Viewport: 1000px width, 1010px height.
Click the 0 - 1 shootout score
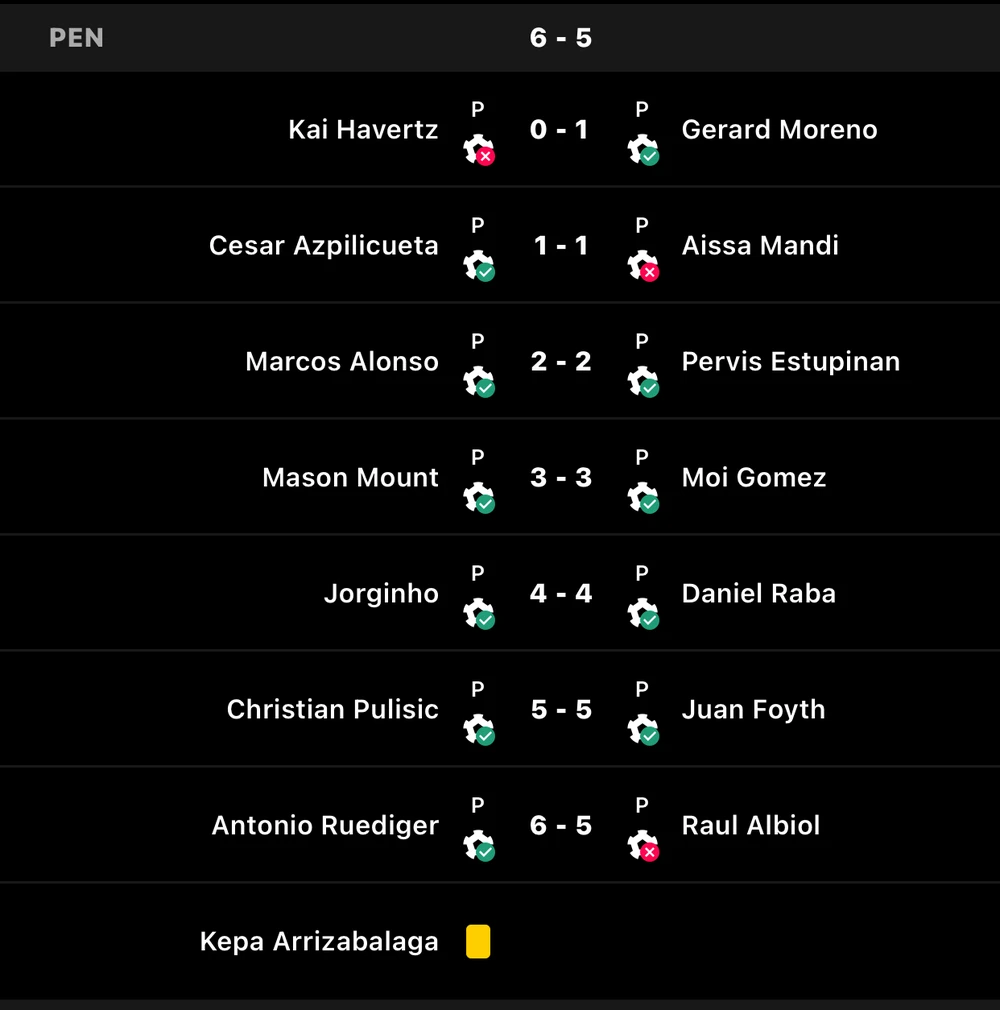point(561,130)
